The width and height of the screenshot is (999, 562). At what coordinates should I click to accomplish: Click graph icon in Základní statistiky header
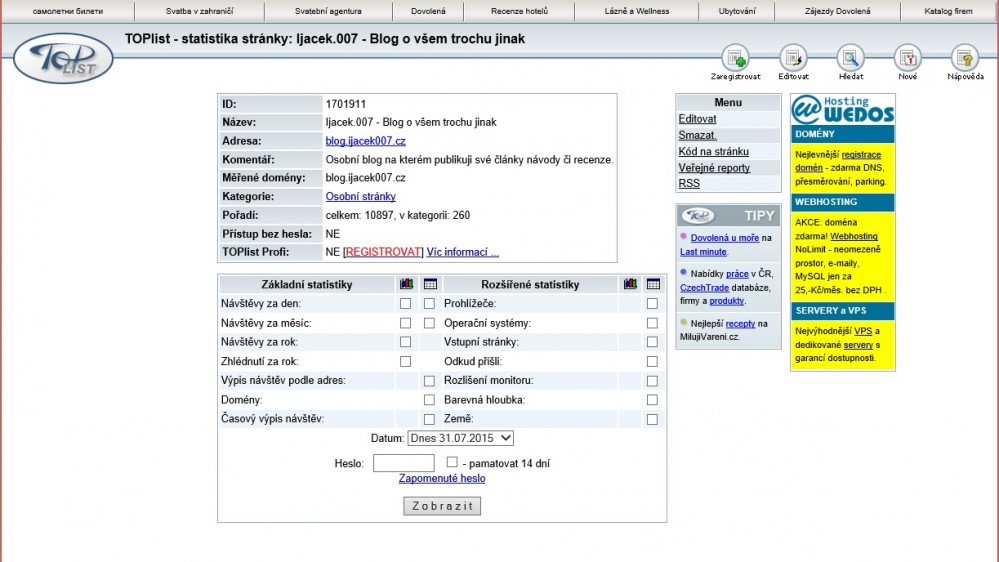[406, 284]
